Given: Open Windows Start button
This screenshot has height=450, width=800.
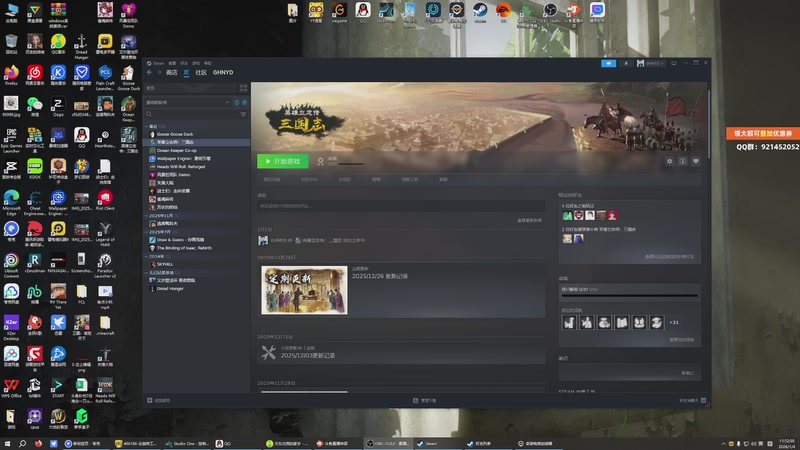Looking at the screenshot, I should (7, 444).
